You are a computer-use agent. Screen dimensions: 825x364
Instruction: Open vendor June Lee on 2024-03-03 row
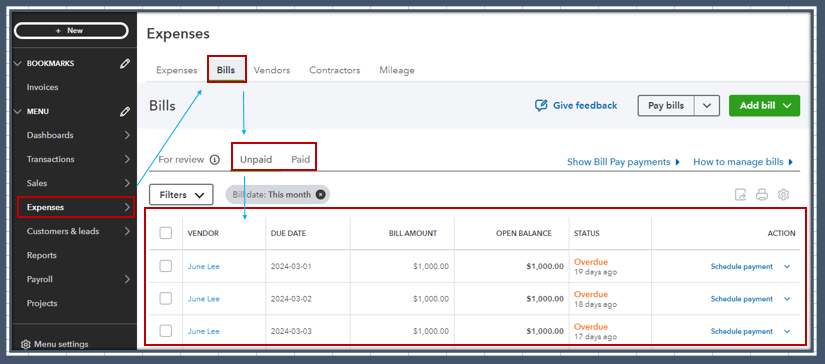click(204, 332)
